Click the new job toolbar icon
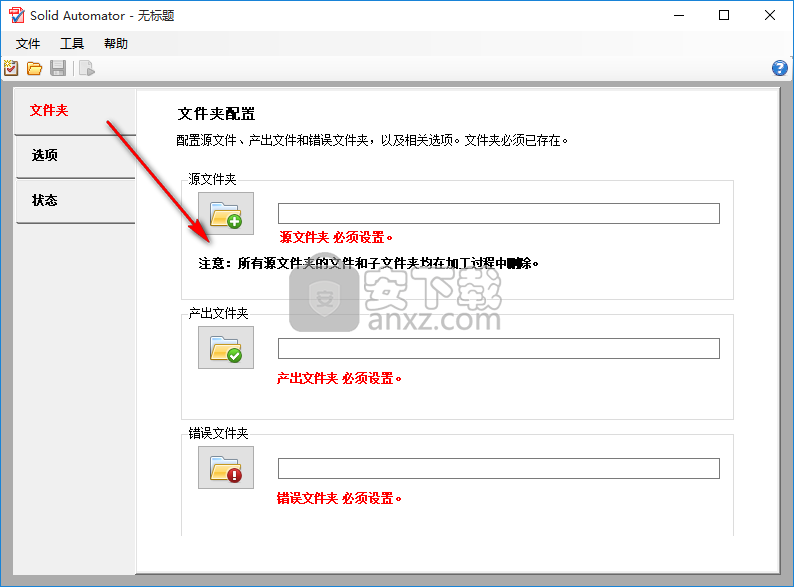The width and height of the screenshot is (794, 587). [11, 68]
